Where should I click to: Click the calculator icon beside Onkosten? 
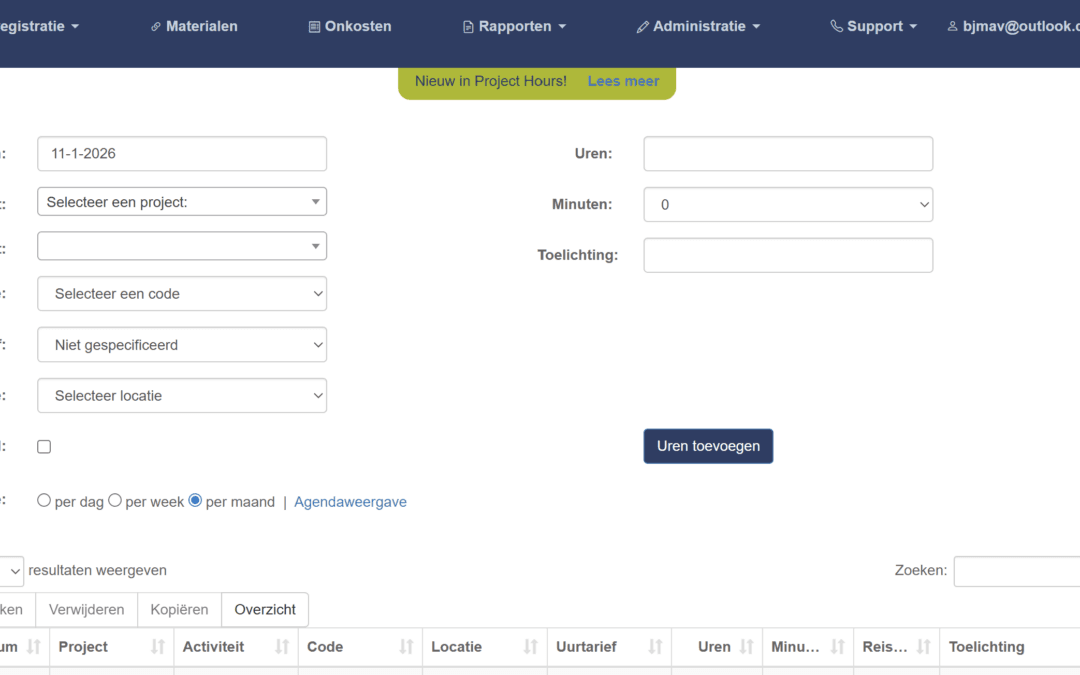[314, 26]
